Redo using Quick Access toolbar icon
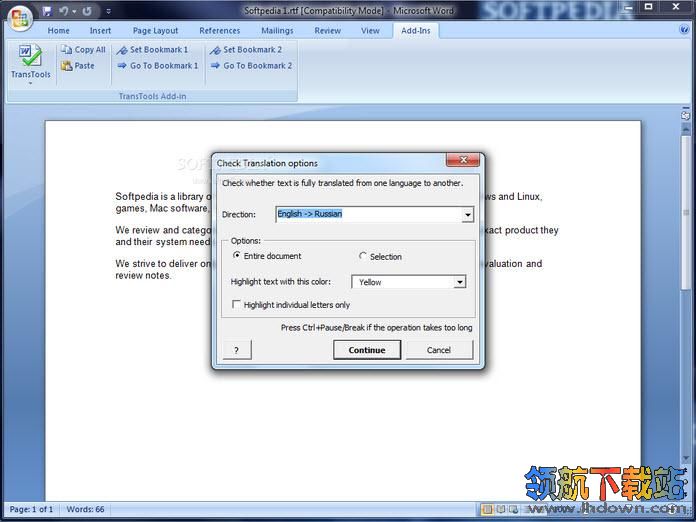Image resolution: width=696 pixels, height=522 pixels. coord(87,11)
